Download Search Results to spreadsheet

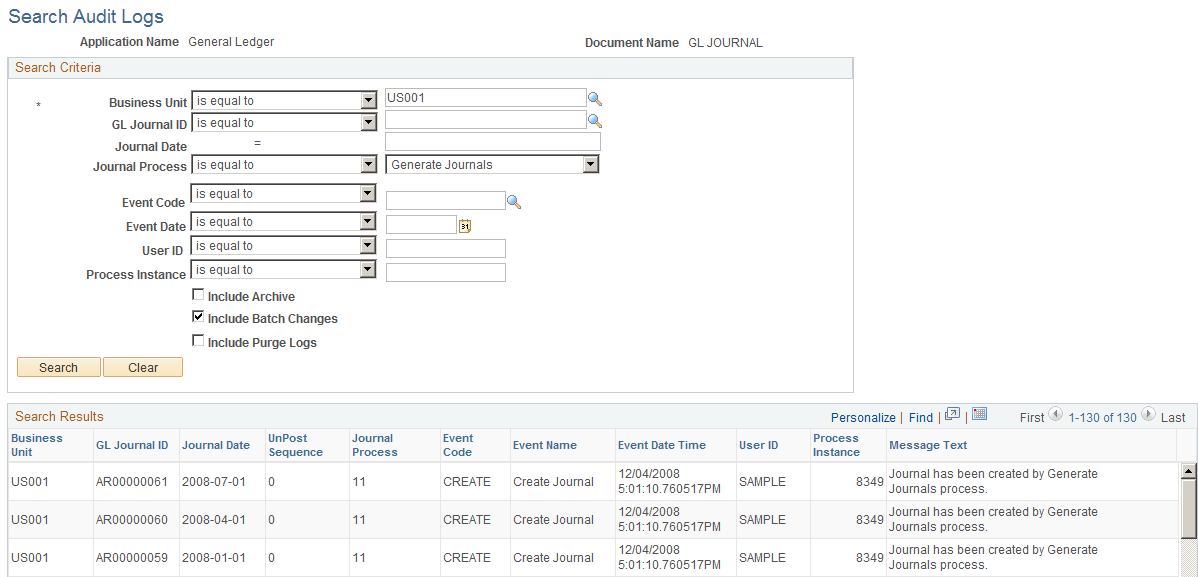pyautogui.click(x=979, y=414)
